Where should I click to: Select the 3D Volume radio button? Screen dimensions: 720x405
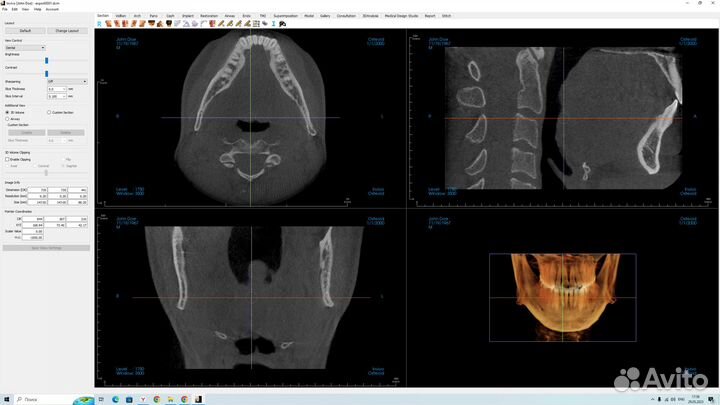click(x=7, y=112)
